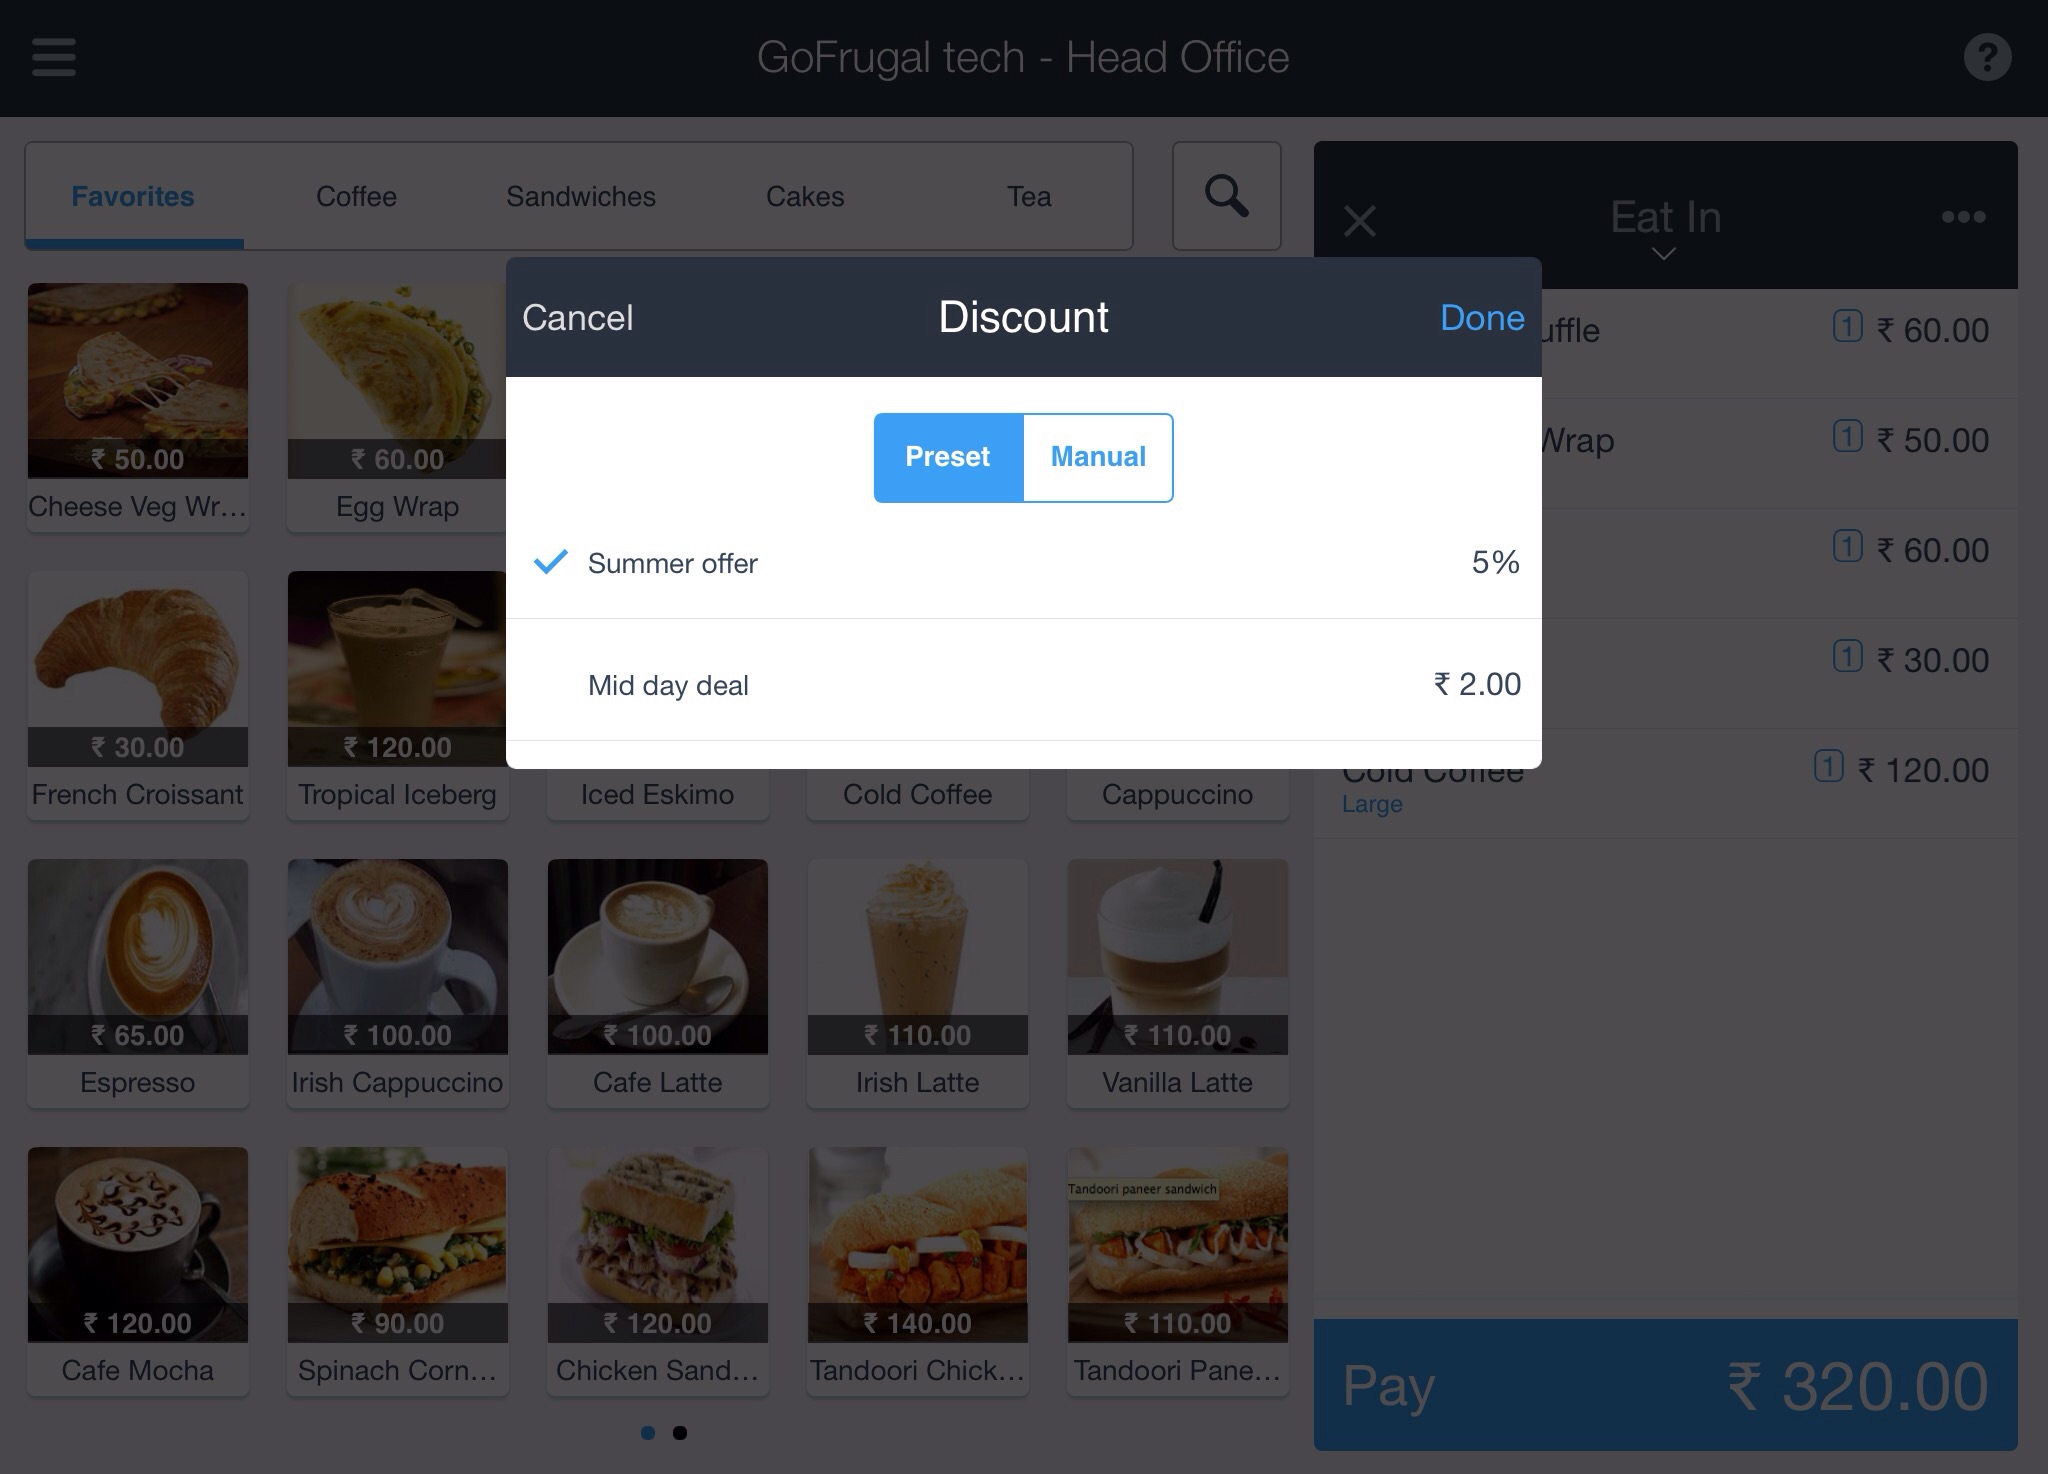The height and width of the screenshot is (1474, 2048).
Task: Open the help question mark icon
Action: pos(1987,57)
